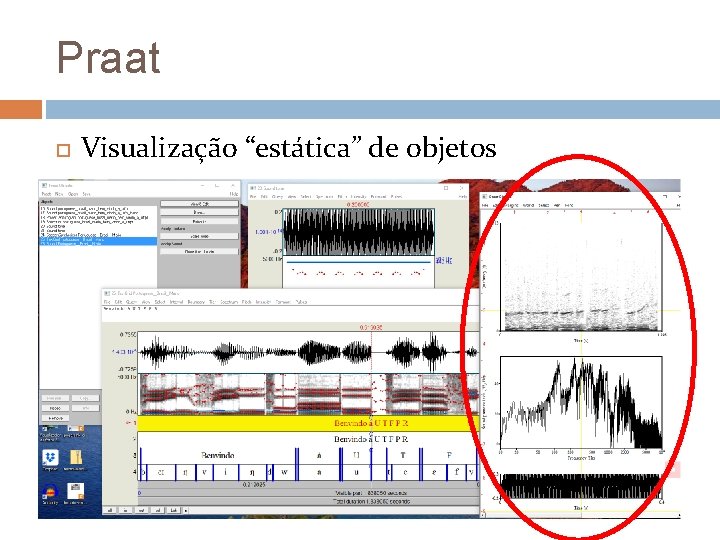The height and width of the screenshot is (540, 720).
Task: Click the drawn spectrogram in Picture window
Action: [581, 276]
